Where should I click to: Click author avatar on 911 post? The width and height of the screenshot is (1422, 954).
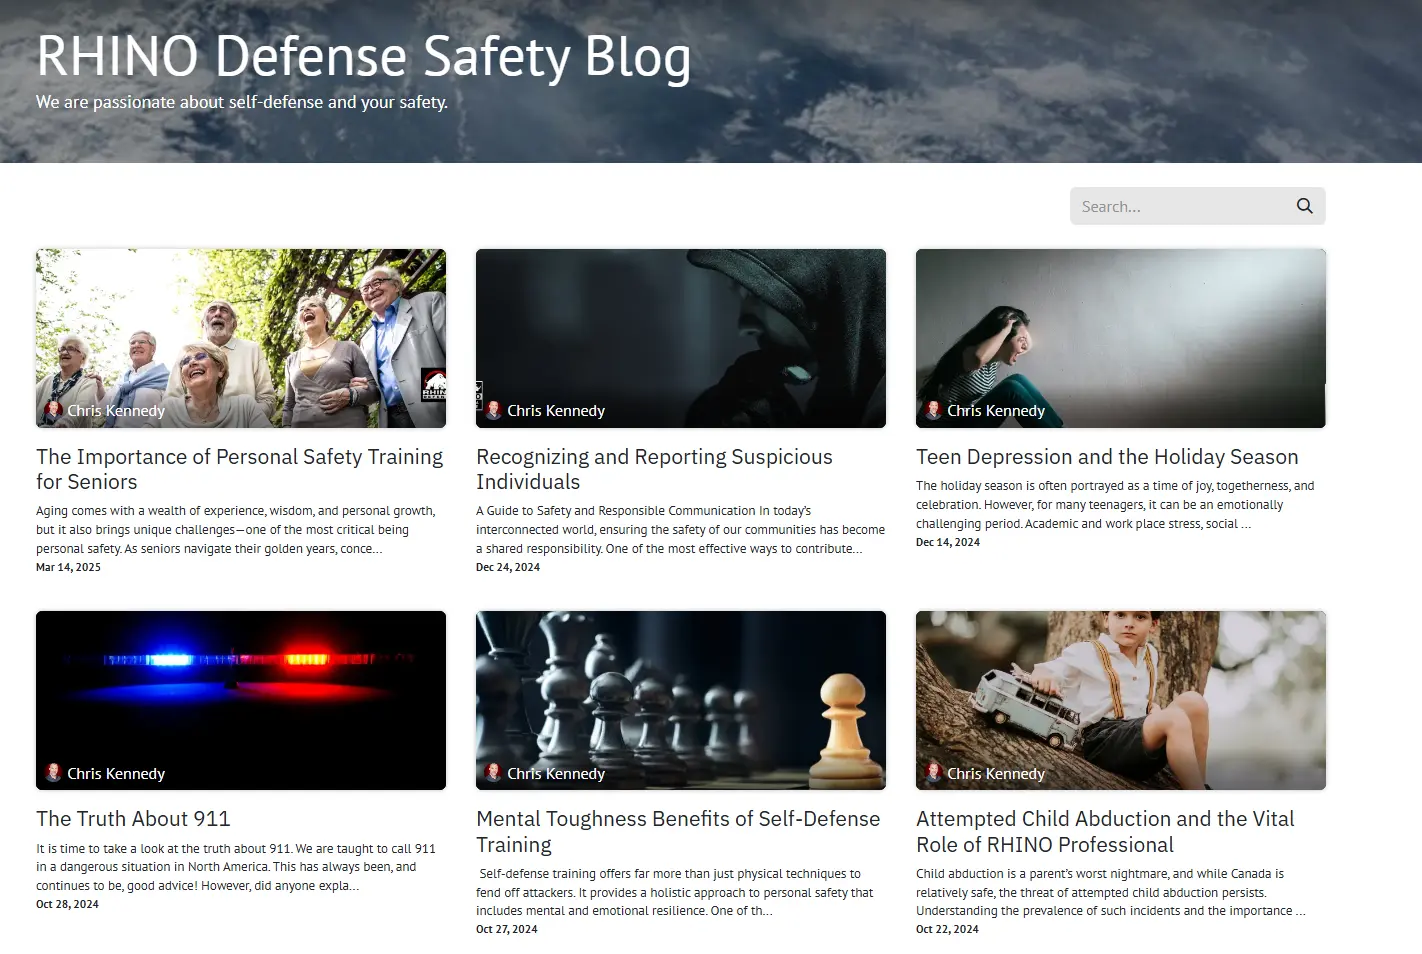pos(53,772)
